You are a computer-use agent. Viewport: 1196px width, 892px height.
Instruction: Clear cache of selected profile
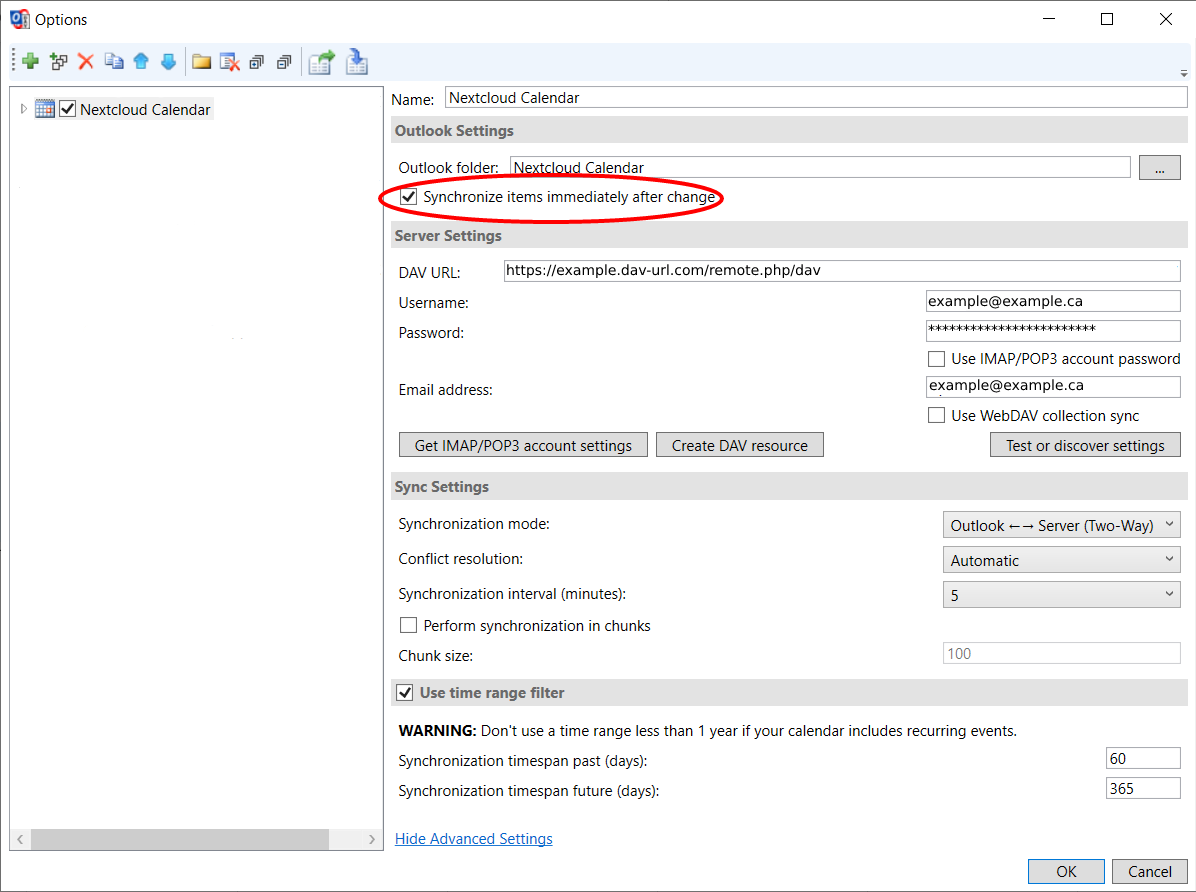click(x=230, y=63)
